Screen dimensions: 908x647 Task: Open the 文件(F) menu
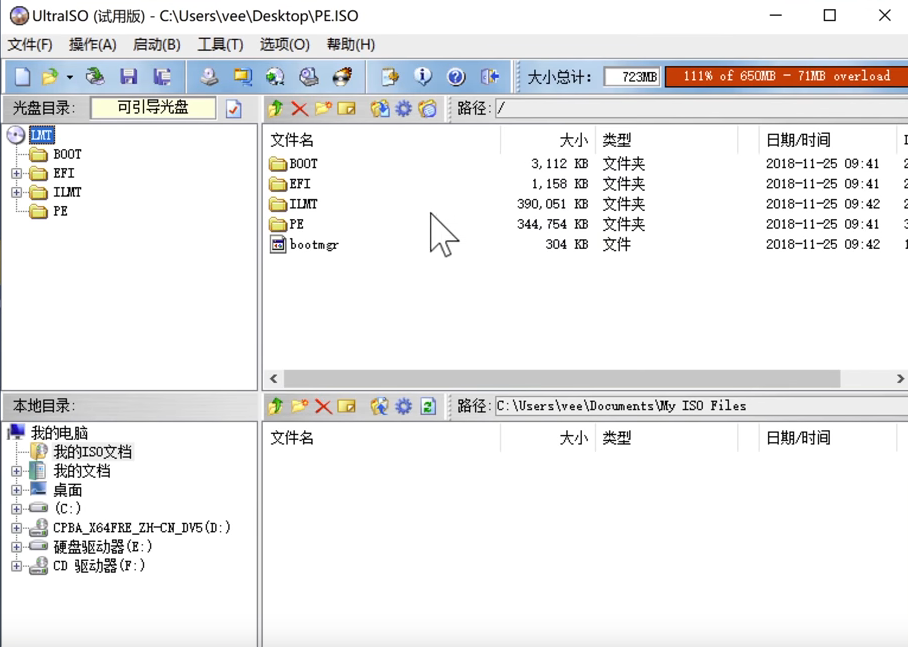[x=30, y=45]
